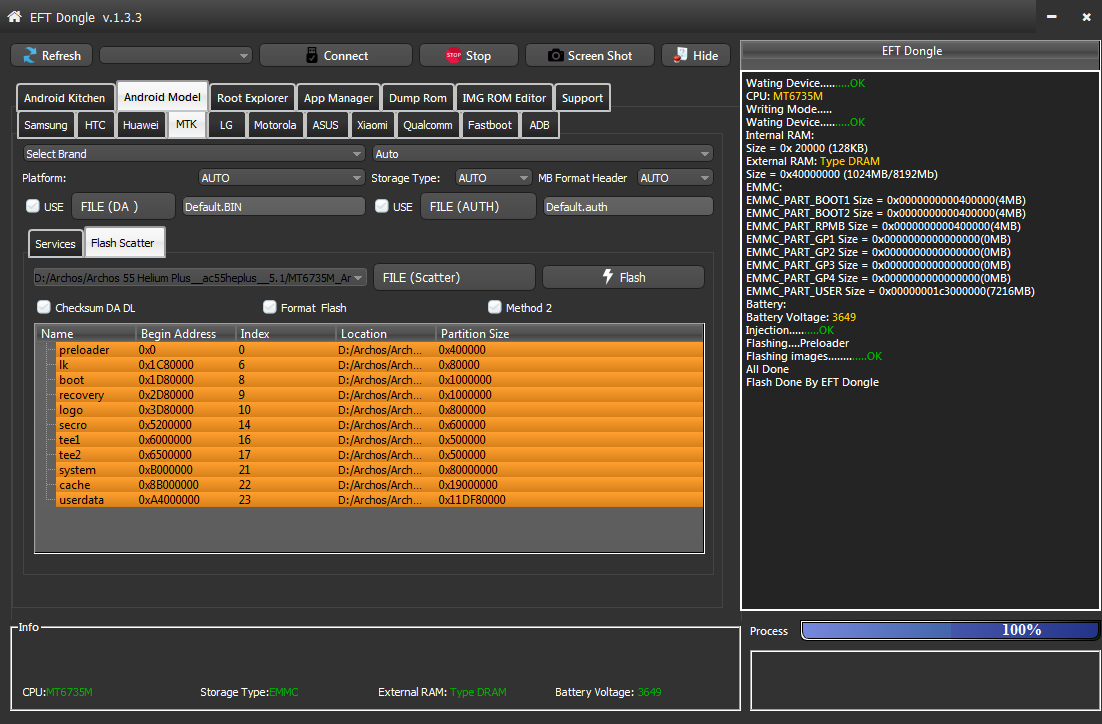Switch to Android Kitchen tab
The height and width of the screenshot is (724, 1102).
(65, 98)
